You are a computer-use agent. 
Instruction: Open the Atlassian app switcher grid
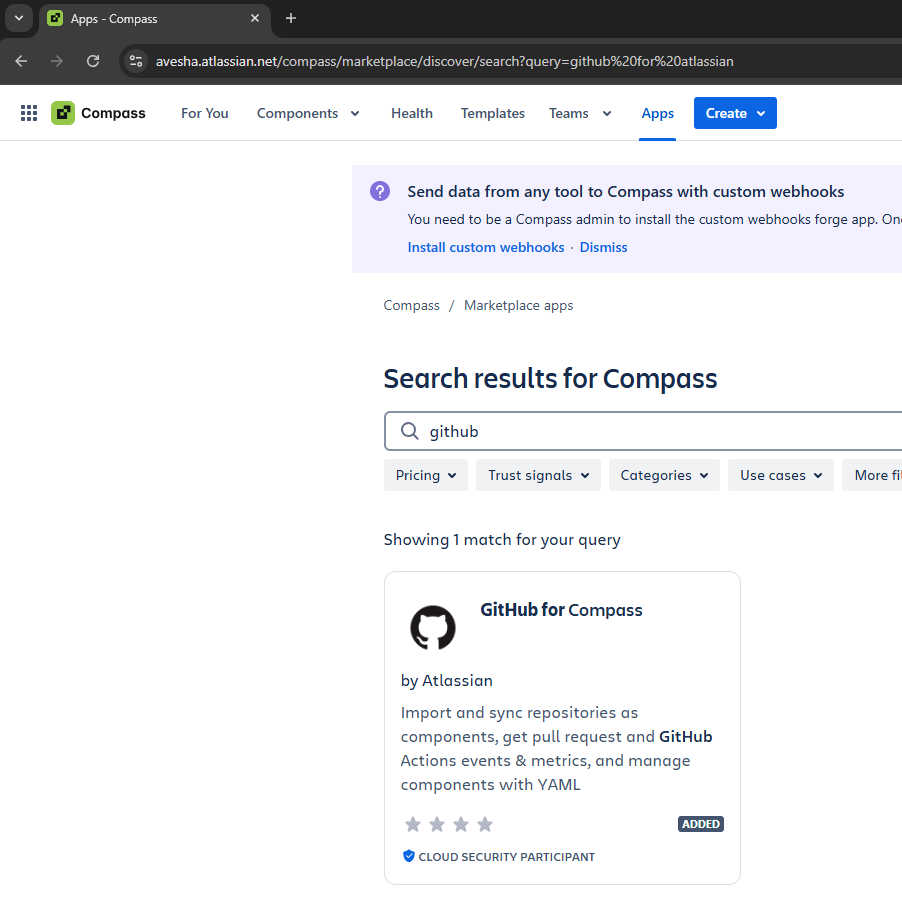coord(28,112)
